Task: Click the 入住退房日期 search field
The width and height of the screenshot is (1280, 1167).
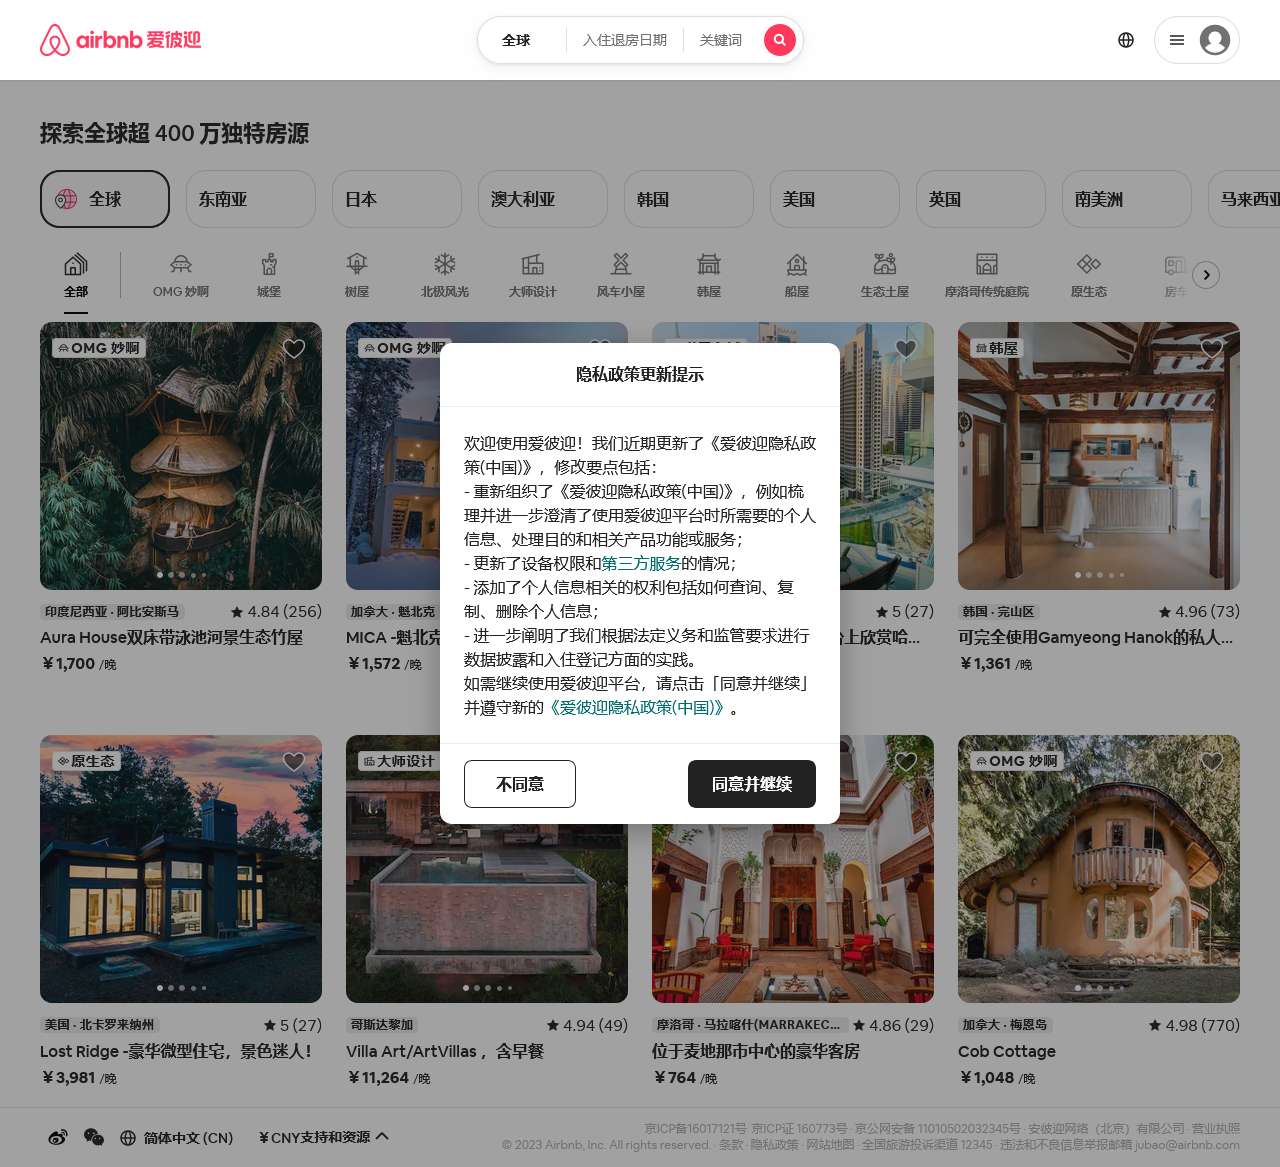Action: tap(625, 40)
